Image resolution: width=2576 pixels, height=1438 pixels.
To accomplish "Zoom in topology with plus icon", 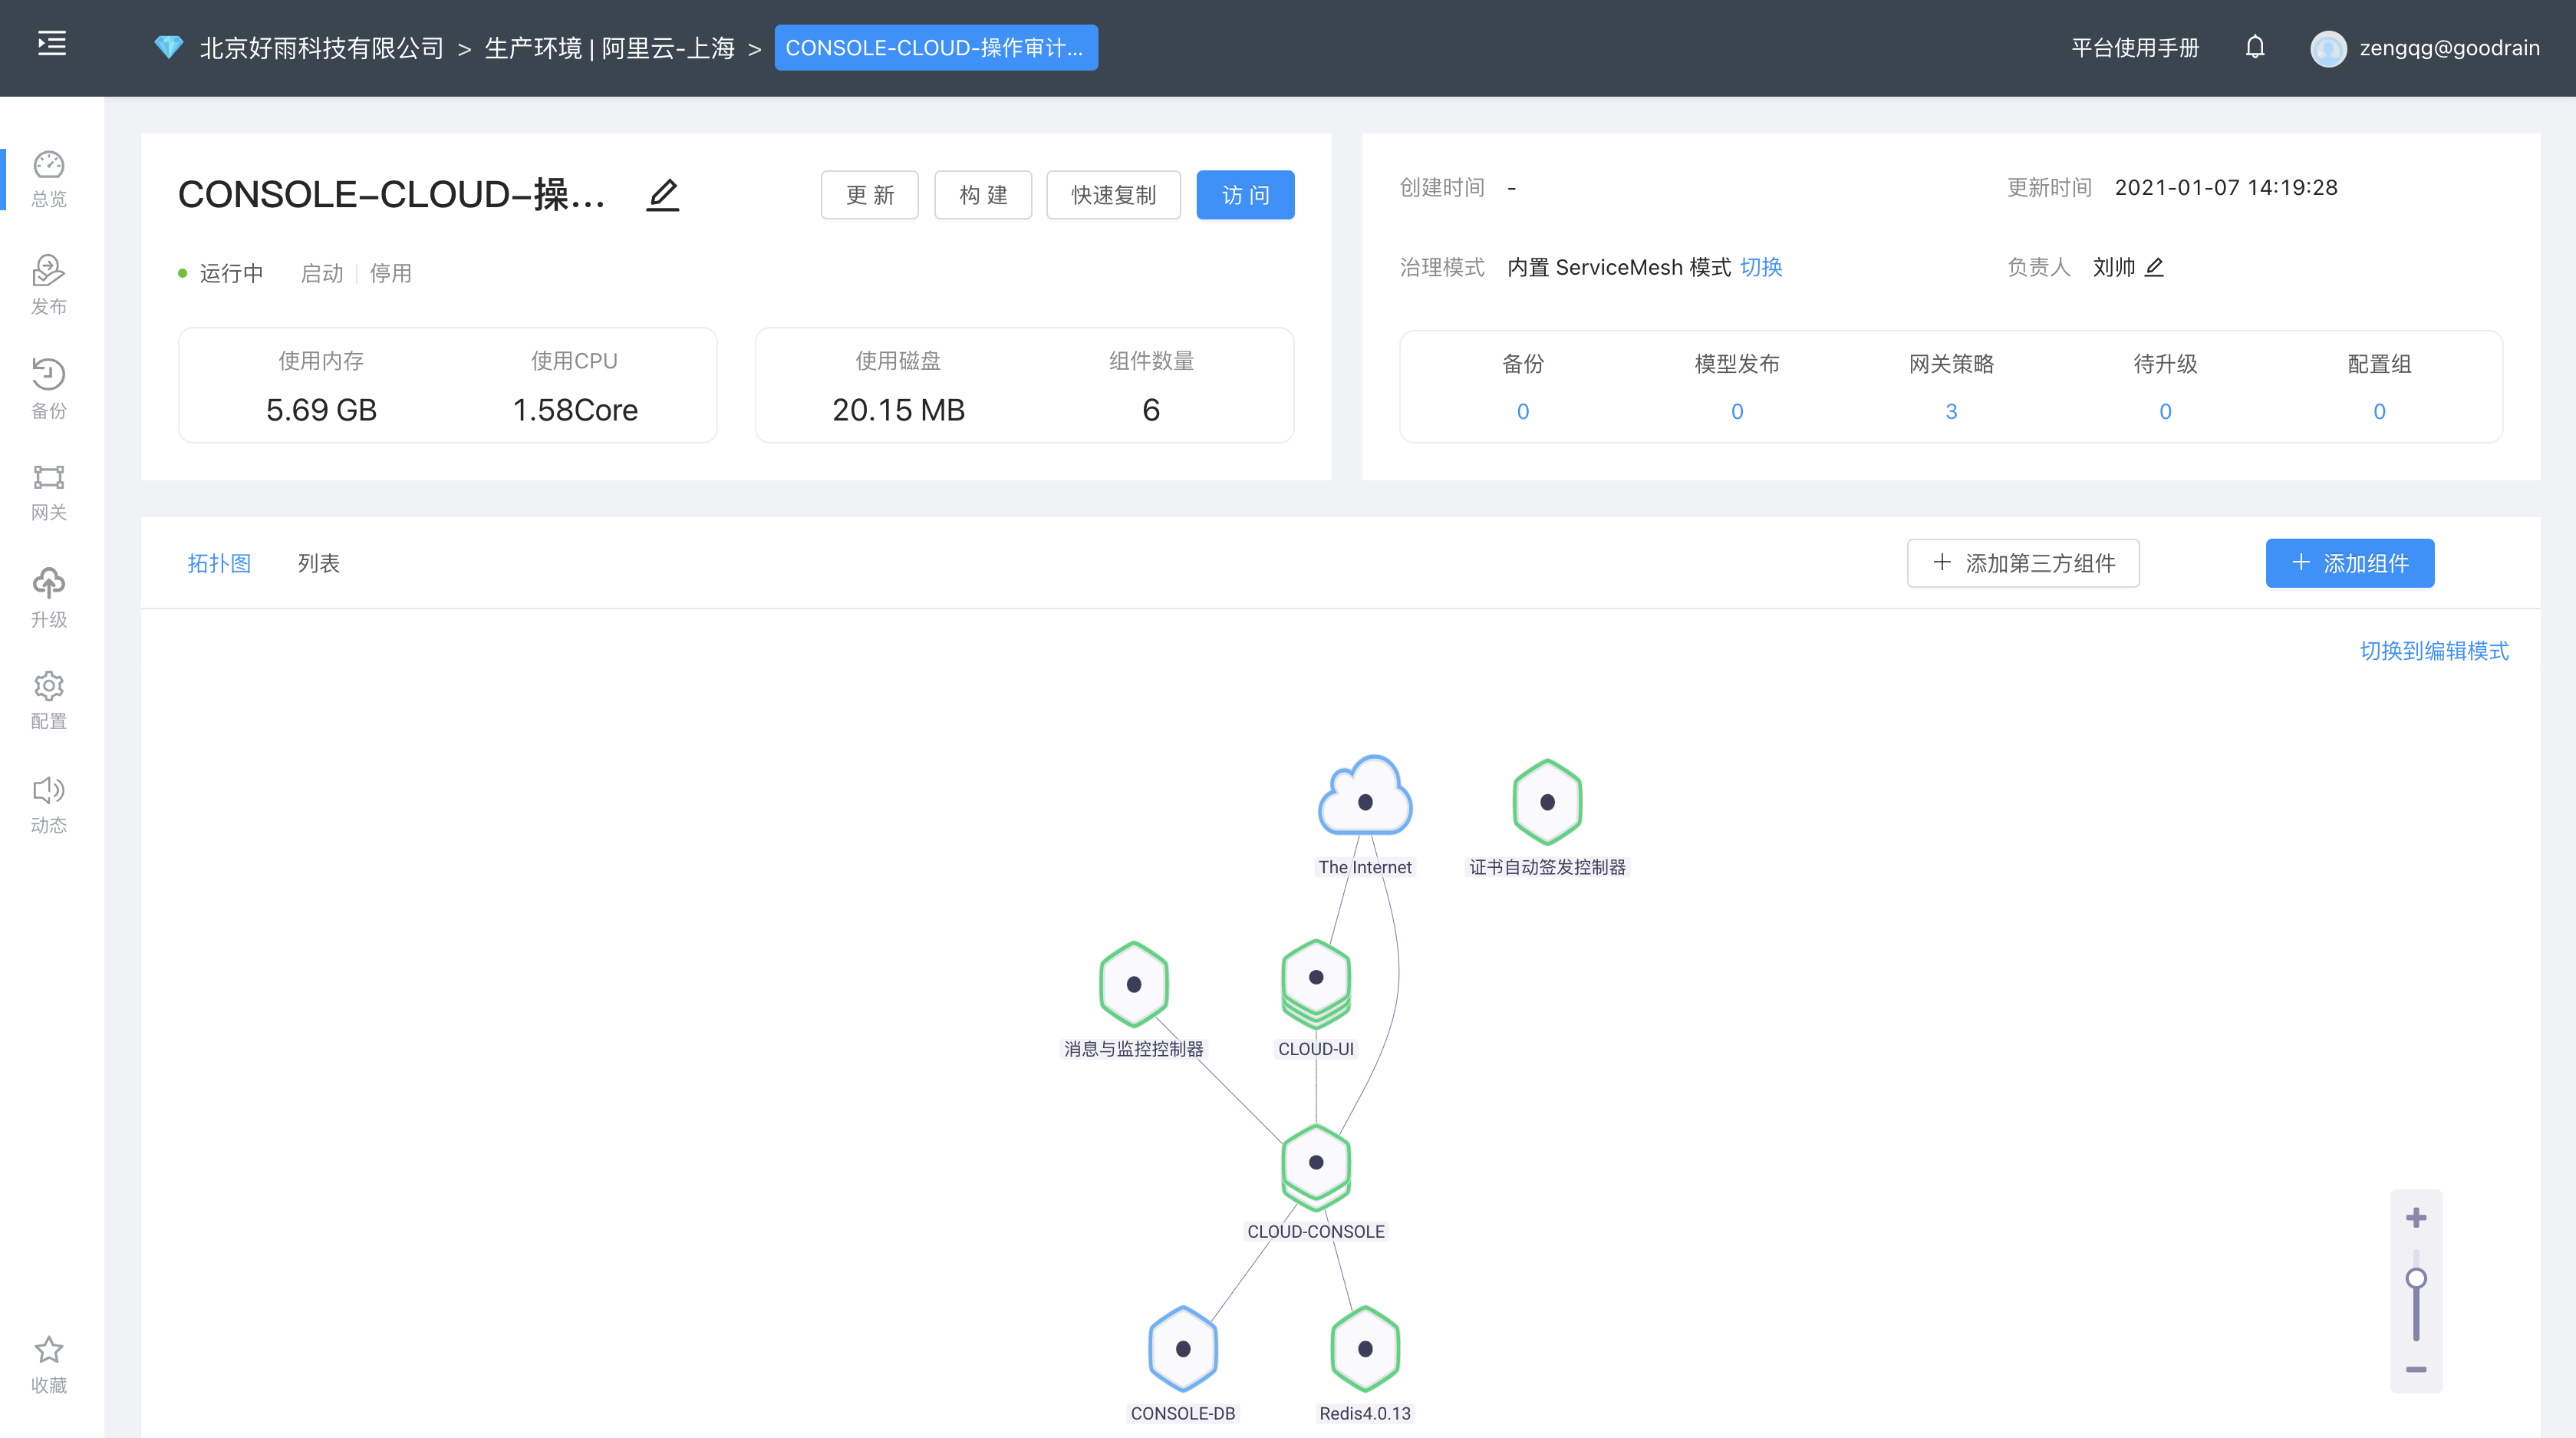I will coord(2416,1217).
